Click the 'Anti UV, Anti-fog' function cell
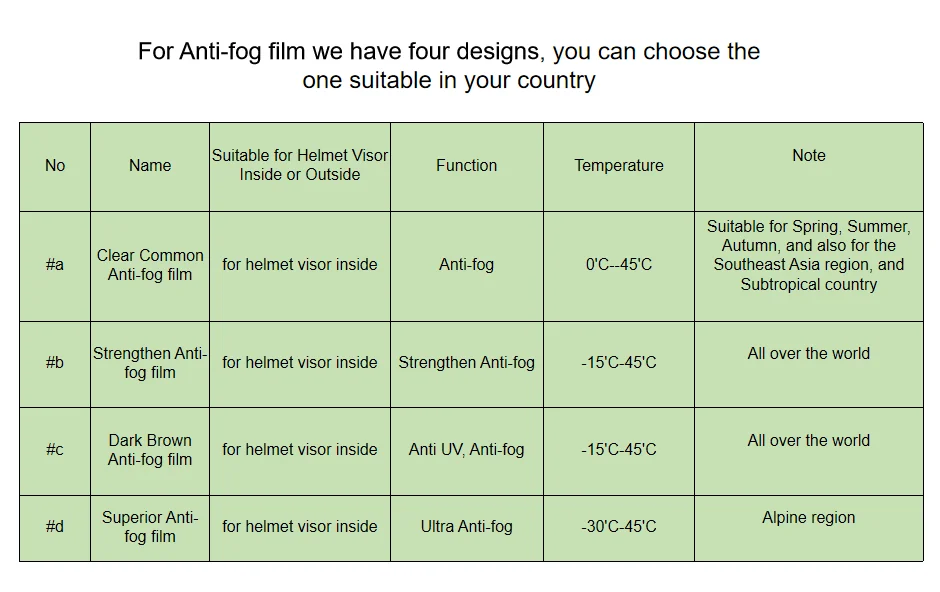This screenshot has height=592, width=940. point(466,450)
